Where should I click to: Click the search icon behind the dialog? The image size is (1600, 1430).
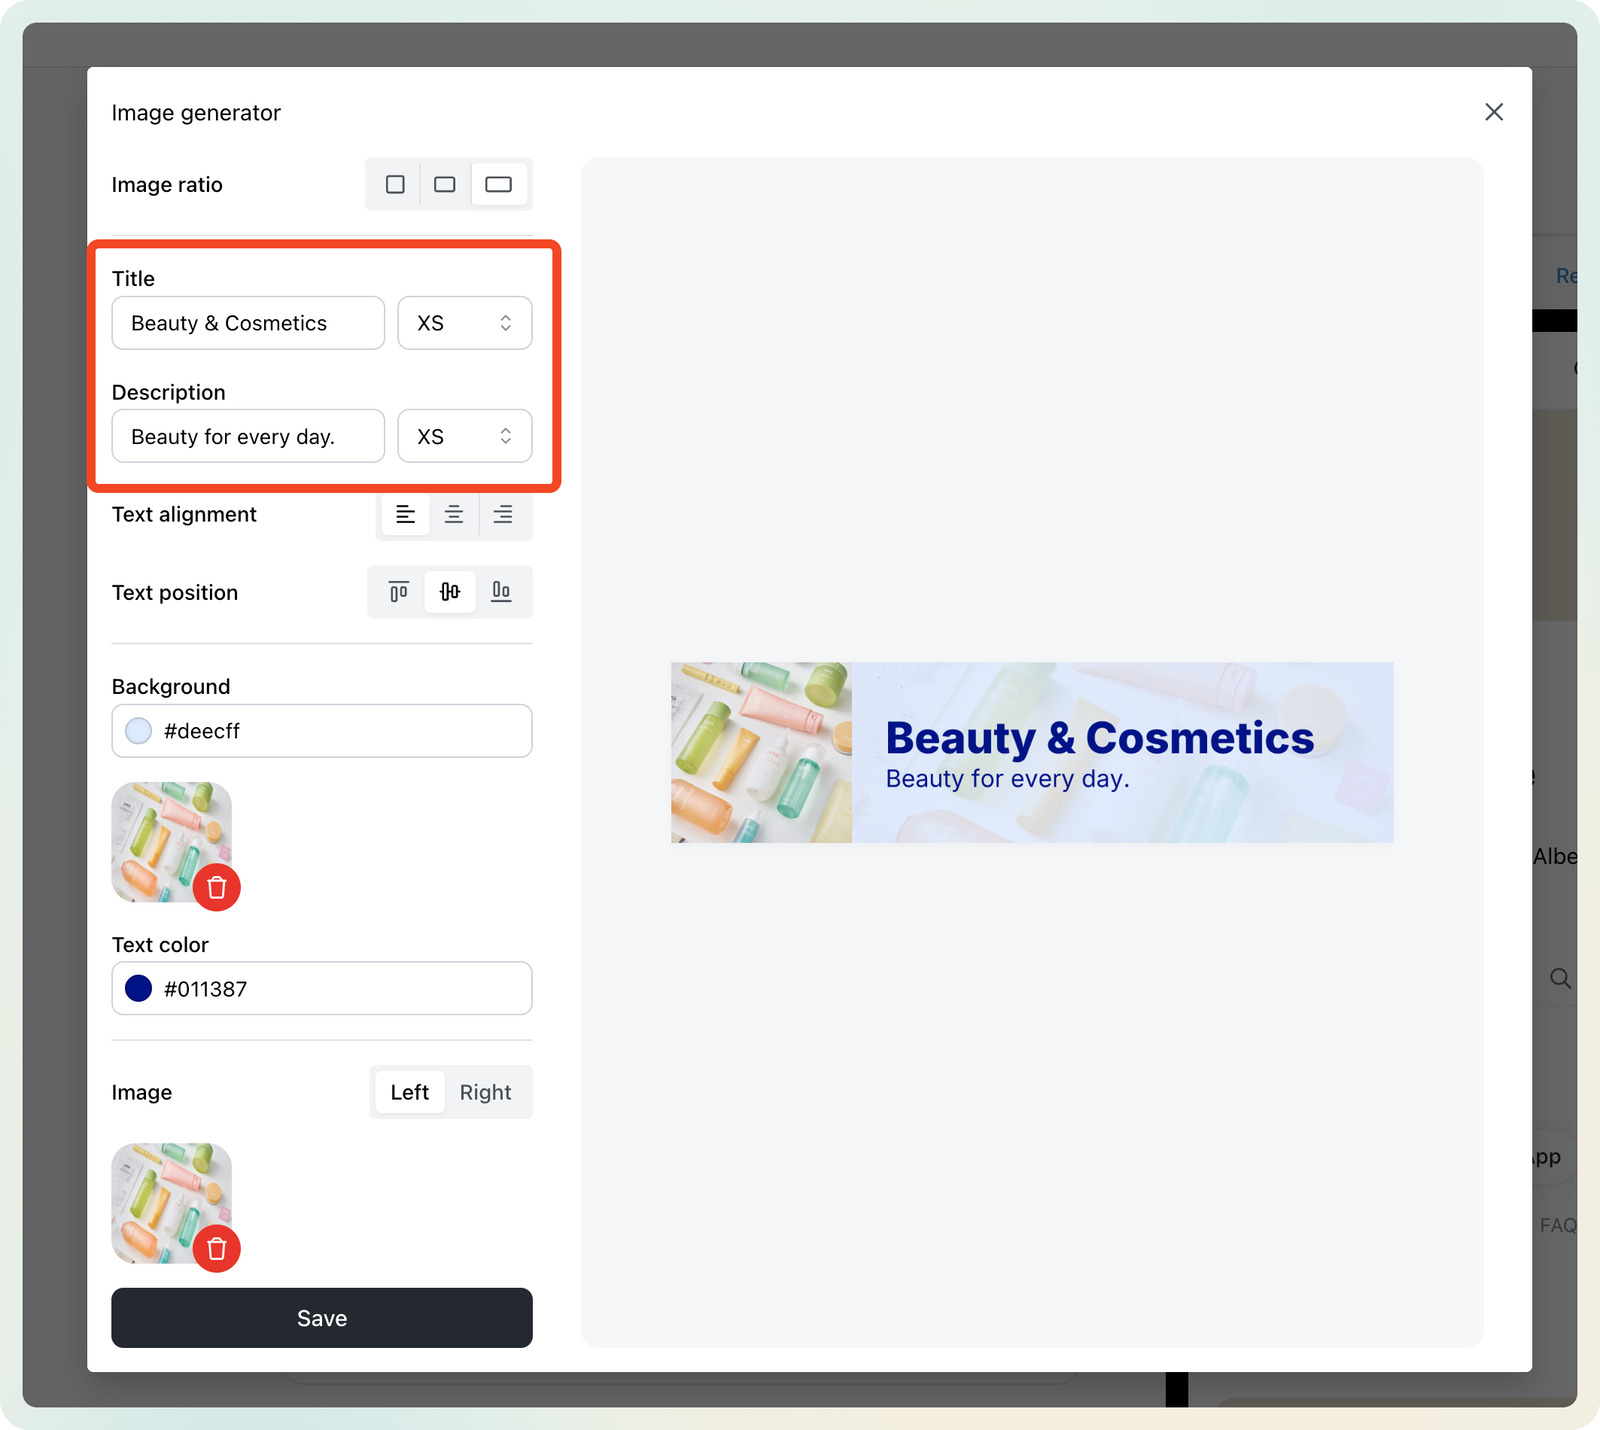tap(1560, 978)
